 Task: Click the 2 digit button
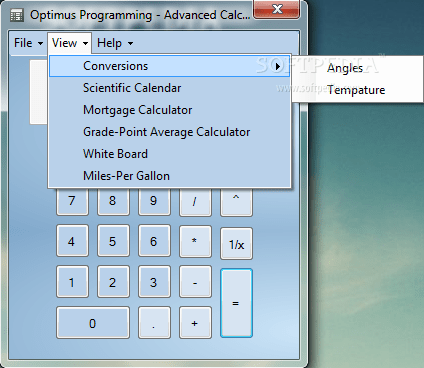(113, 282)
